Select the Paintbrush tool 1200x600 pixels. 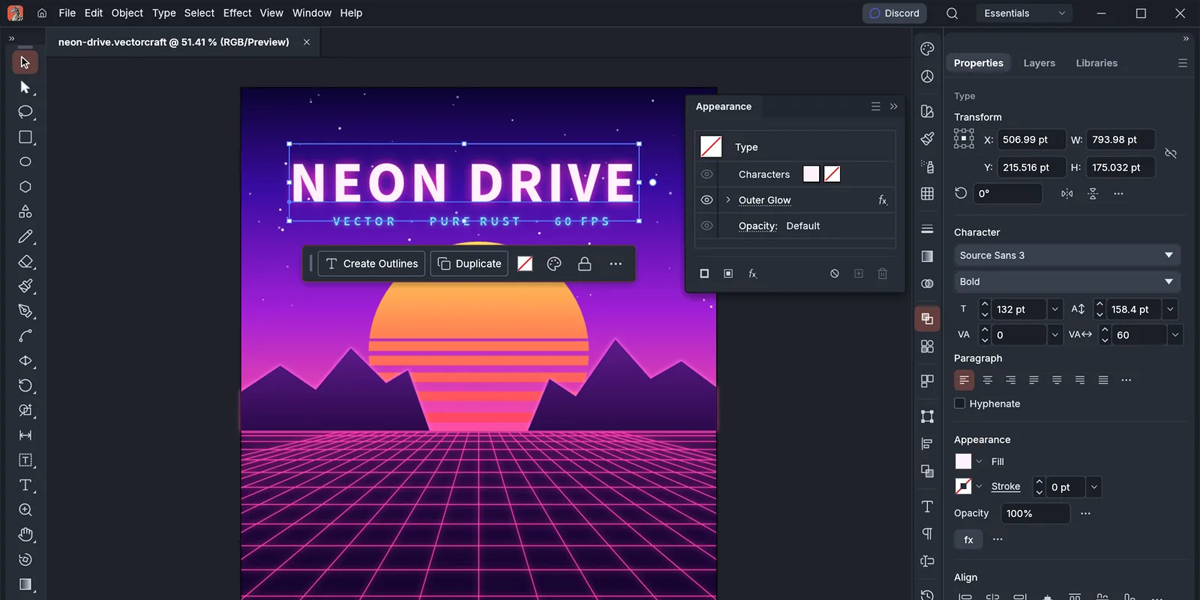click(x=25, y=287)
